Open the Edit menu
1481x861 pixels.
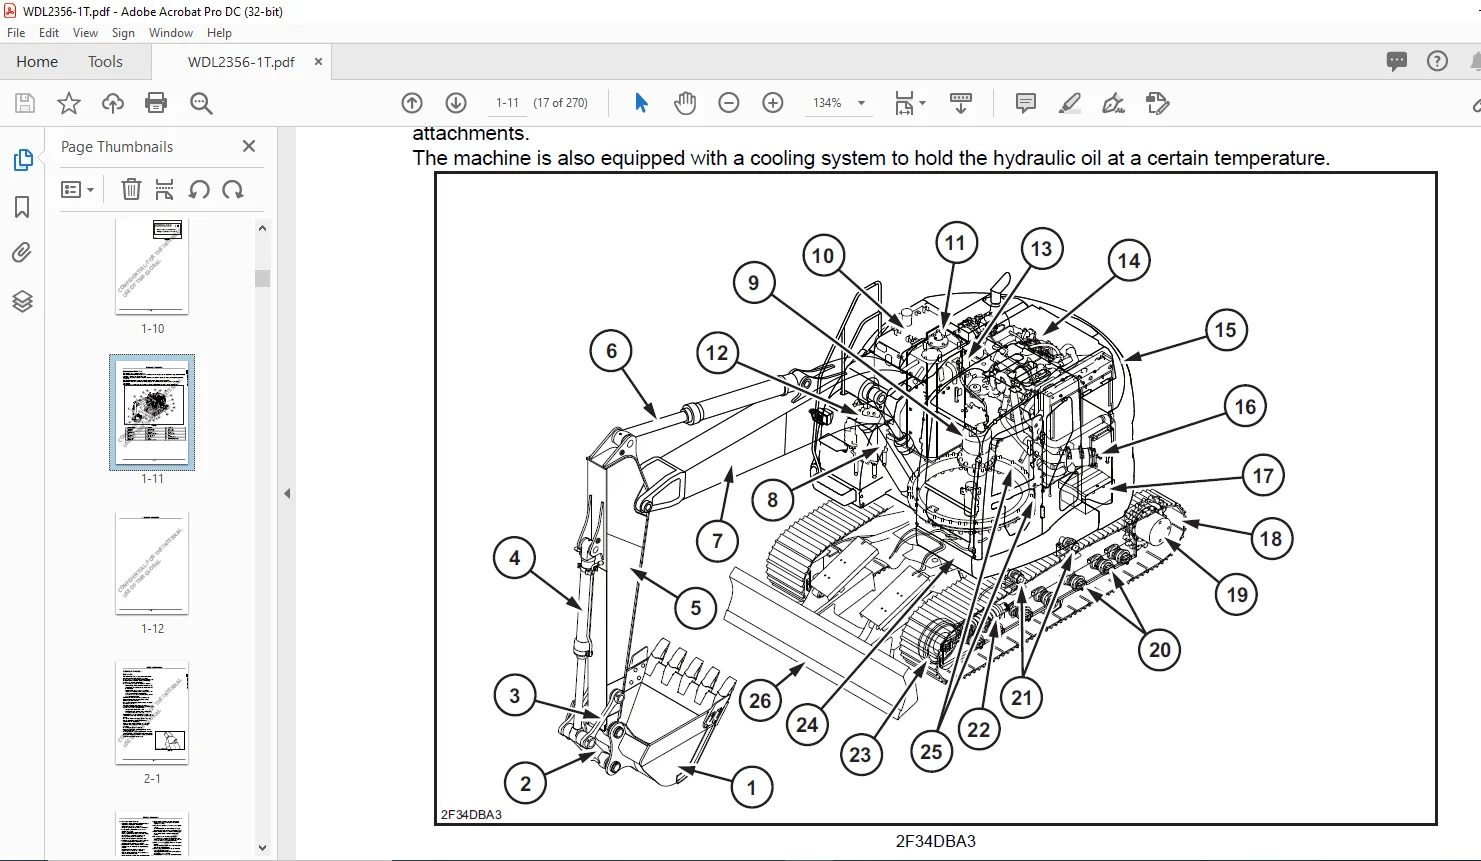(x=49, y=33)
